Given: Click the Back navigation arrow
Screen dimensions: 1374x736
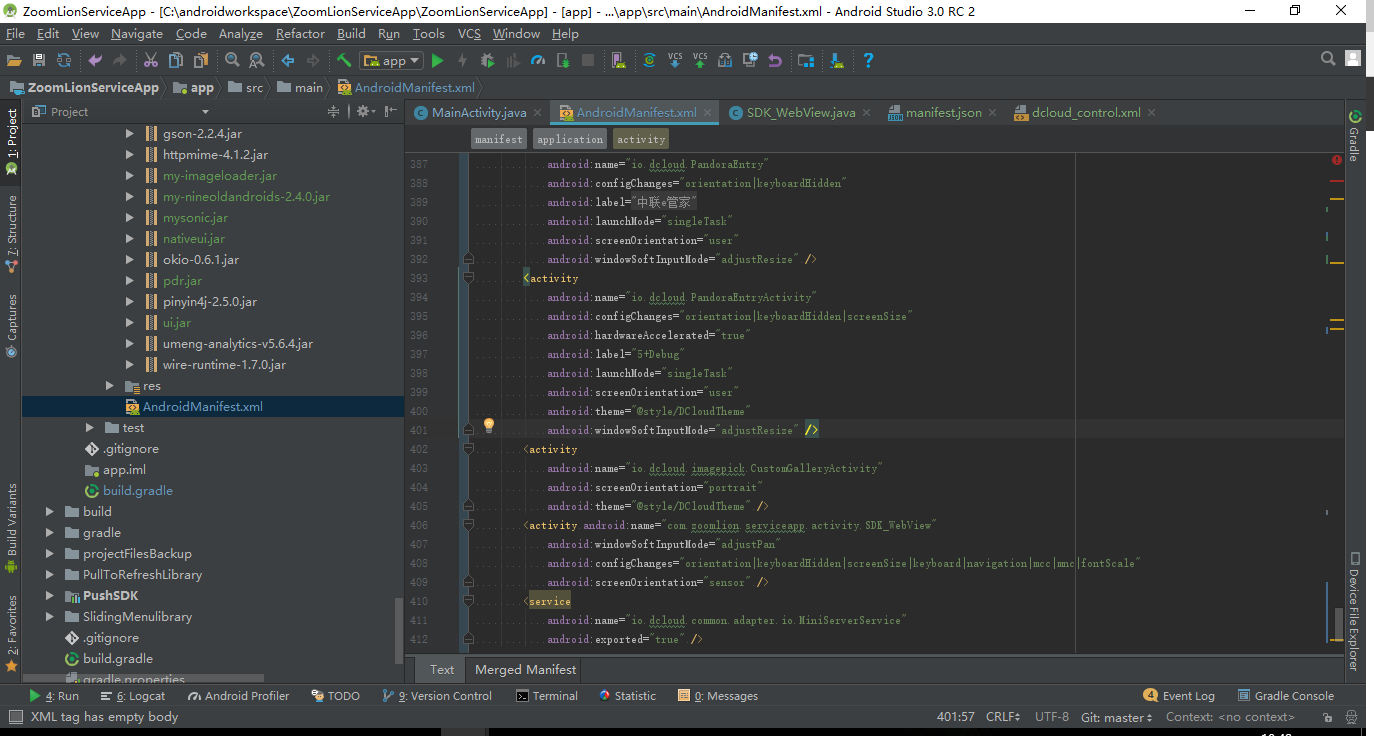Looking at the screenshot, I should (288, 61).
